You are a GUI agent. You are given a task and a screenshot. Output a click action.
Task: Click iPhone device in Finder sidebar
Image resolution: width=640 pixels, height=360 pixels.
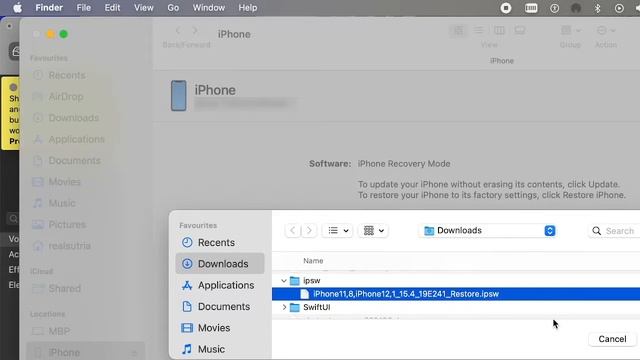pos(85,352)
